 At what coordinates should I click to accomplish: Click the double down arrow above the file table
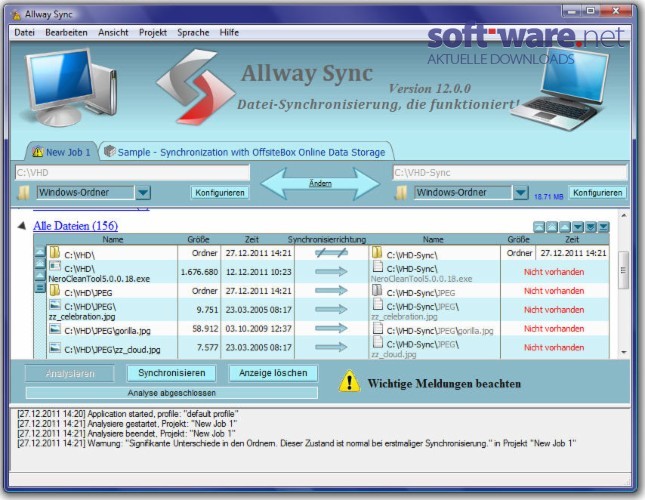(591, 227)
